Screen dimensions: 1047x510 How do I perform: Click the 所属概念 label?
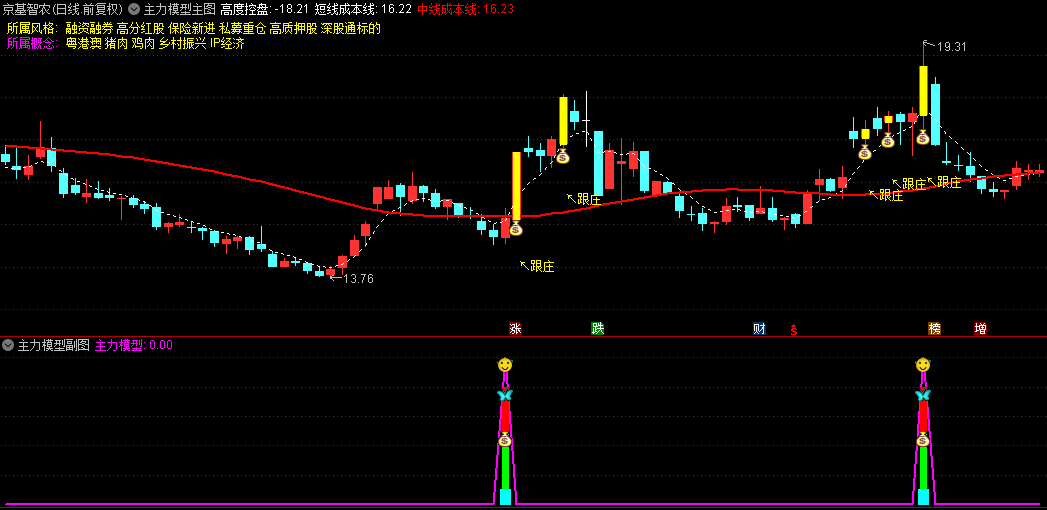tap(32, 44)
